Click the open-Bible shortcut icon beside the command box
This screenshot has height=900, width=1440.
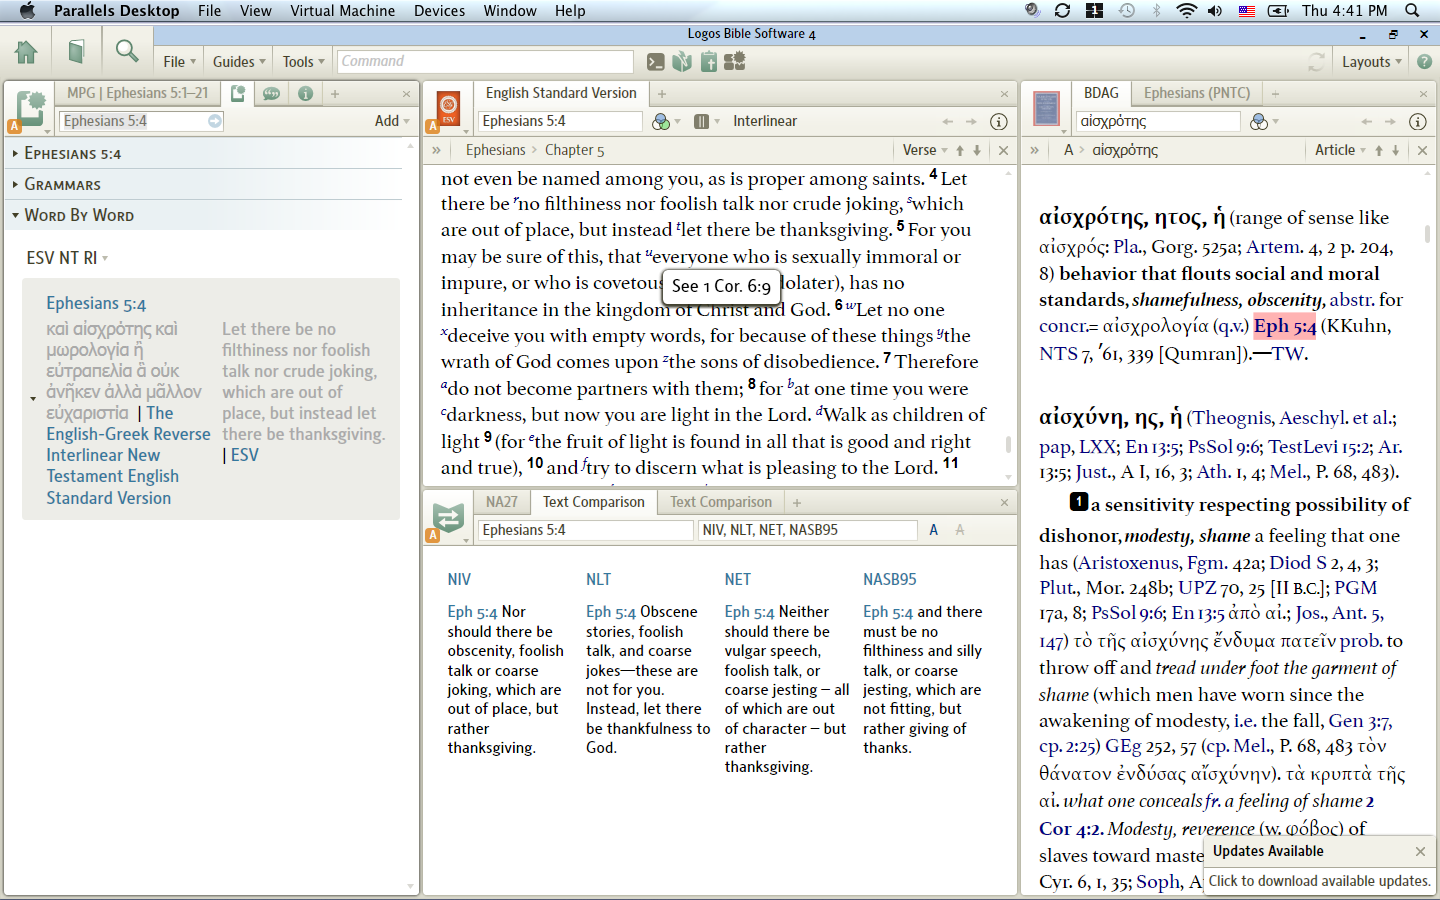[x=682, y=62]
